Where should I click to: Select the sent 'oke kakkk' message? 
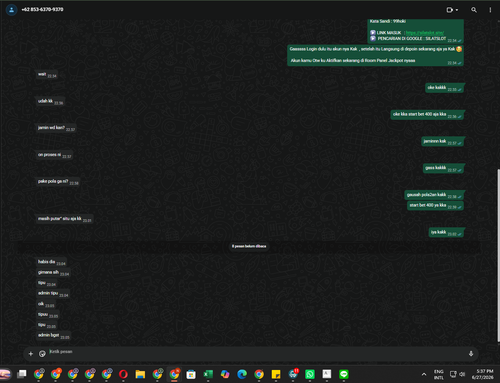pos(445,88)
